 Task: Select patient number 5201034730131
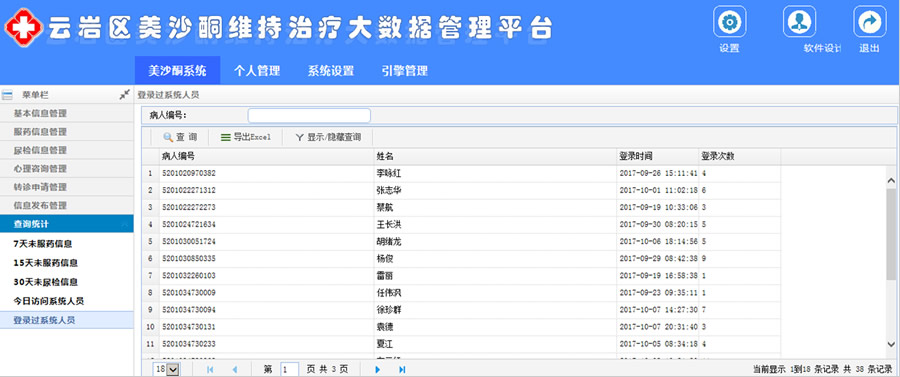(x=189, y=328)
